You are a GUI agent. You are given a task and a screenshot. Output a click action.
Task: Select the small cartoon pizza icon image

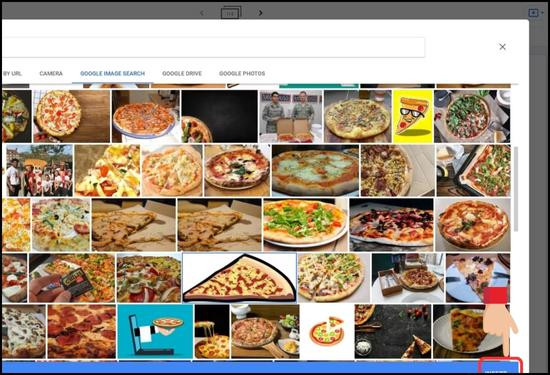coord(327,331)
